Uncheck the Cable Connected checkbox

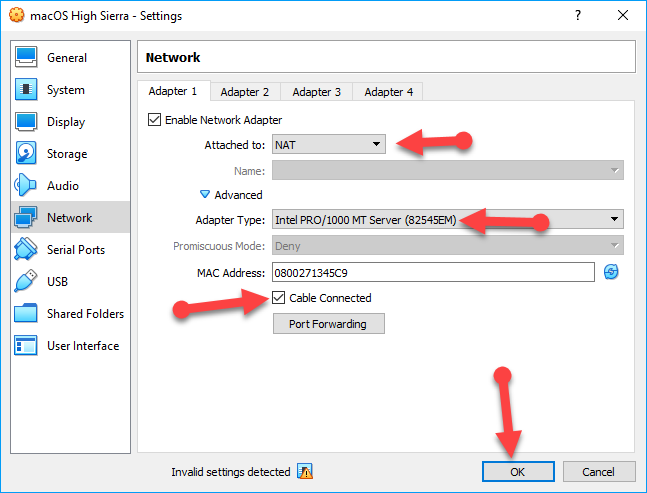tap(279, 298)
